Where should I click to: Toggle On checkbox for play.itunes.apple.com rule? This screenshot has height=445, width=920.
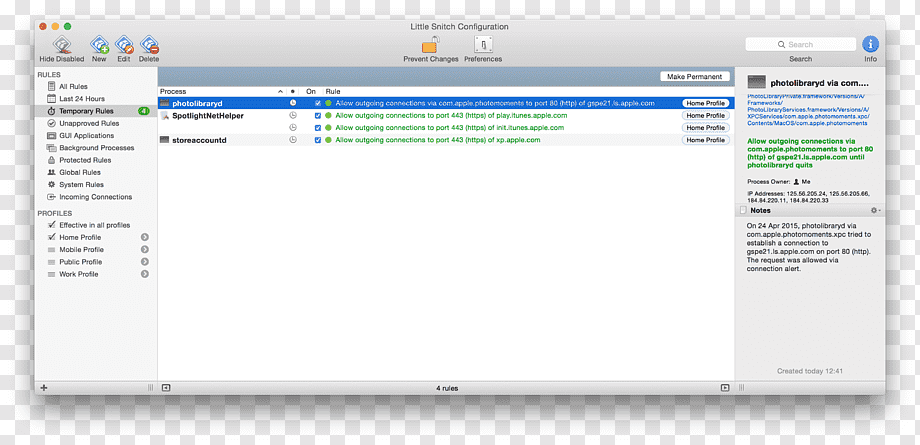pyautogui.click(x=318, y=116)
